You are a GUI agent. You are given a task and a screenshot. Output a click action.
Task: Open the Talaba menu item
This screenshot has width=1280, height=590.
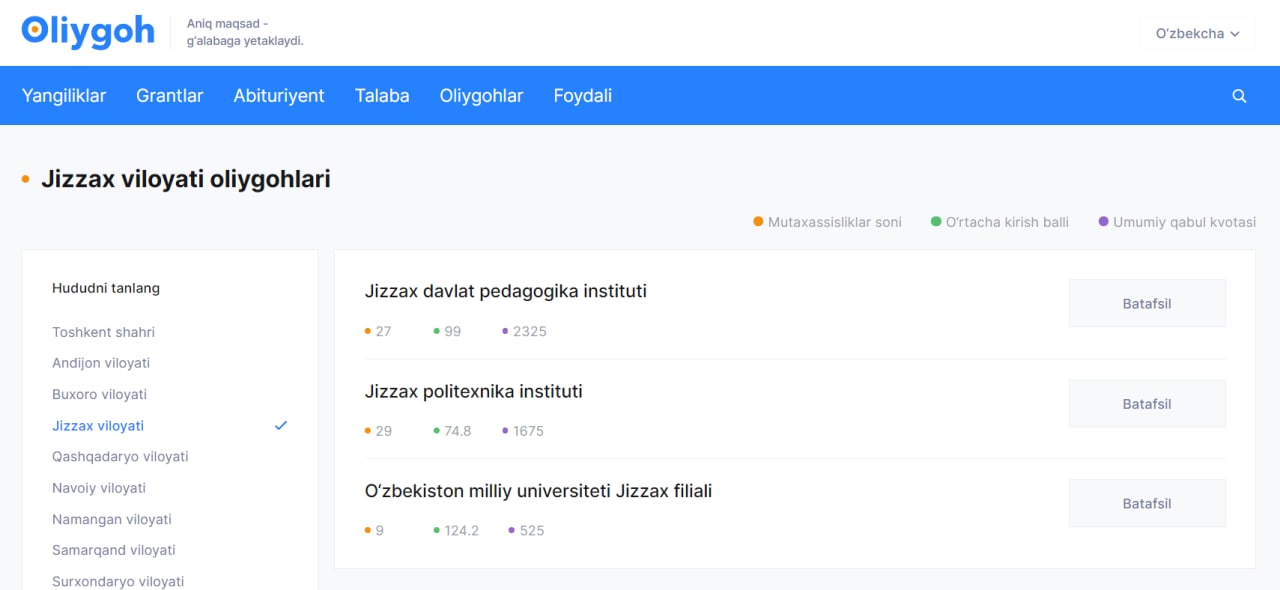coord(382,96)
